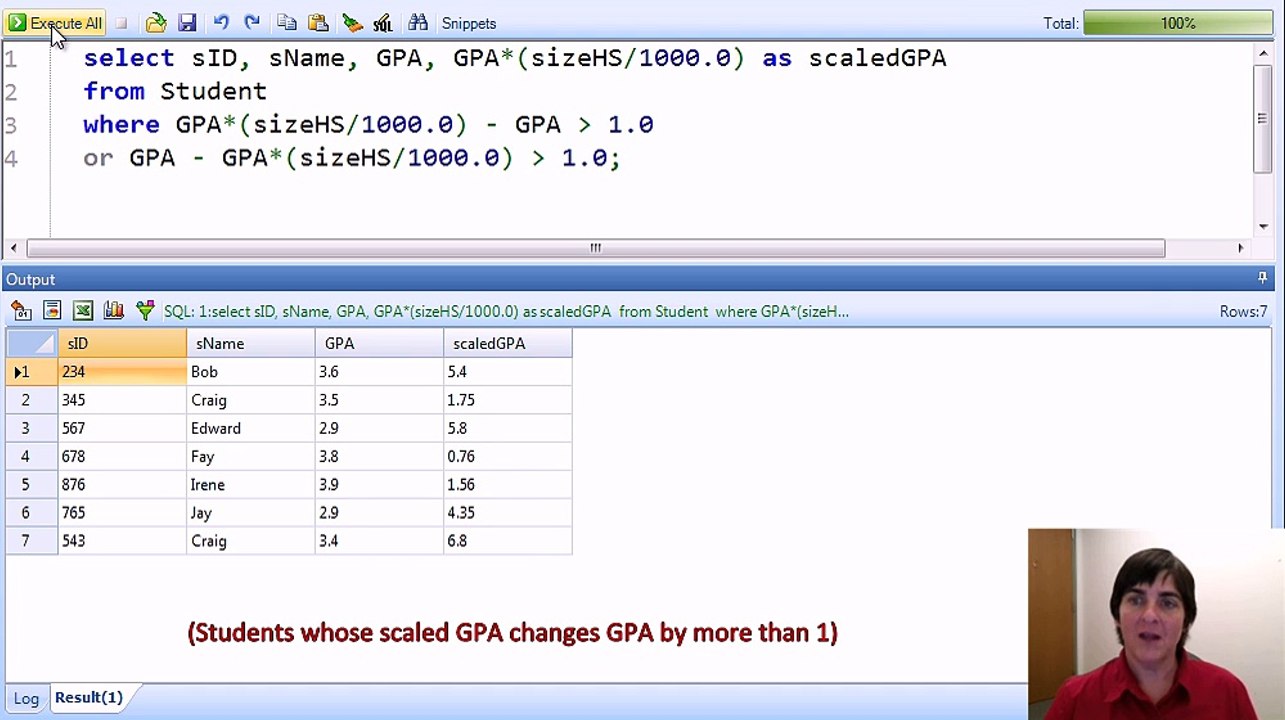Viewport: 1285px width, 720px height.
Task: Sort by scaledGPA column header
Action: point(508,343)
